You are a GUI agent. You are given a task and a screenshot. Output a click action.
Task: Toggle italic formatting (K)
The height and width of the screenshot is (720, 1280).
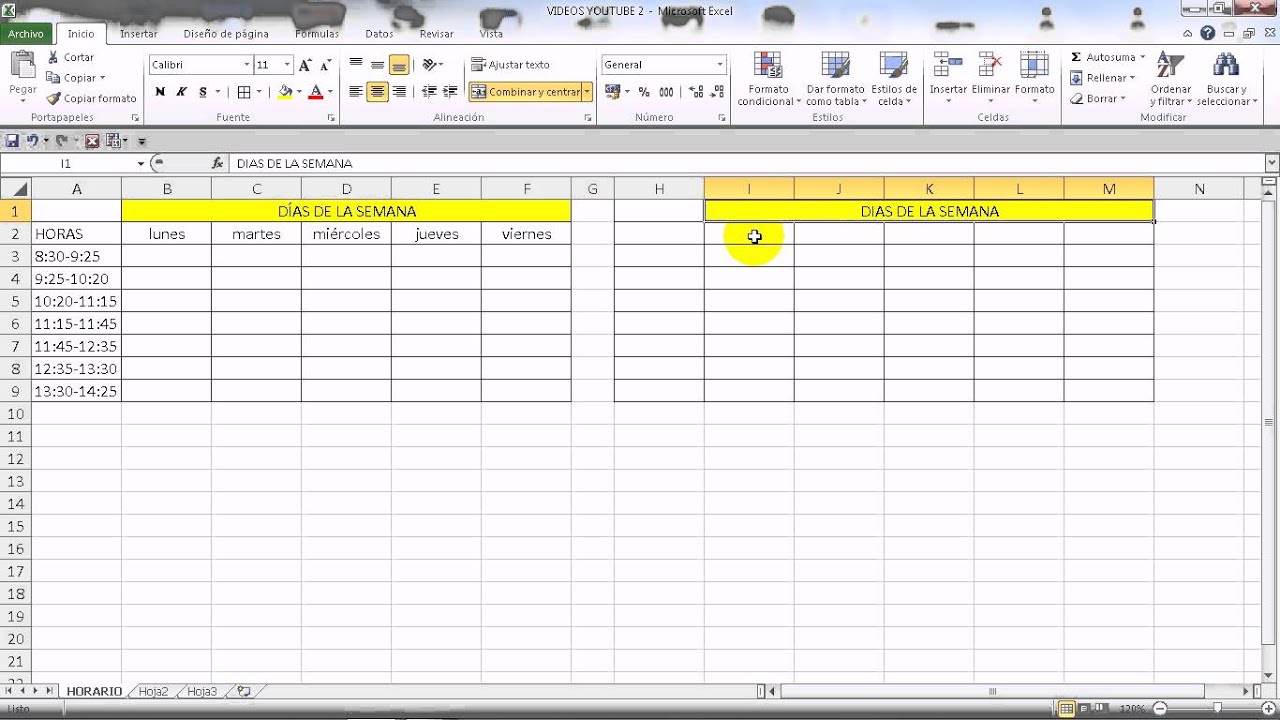tap(181, 92)
